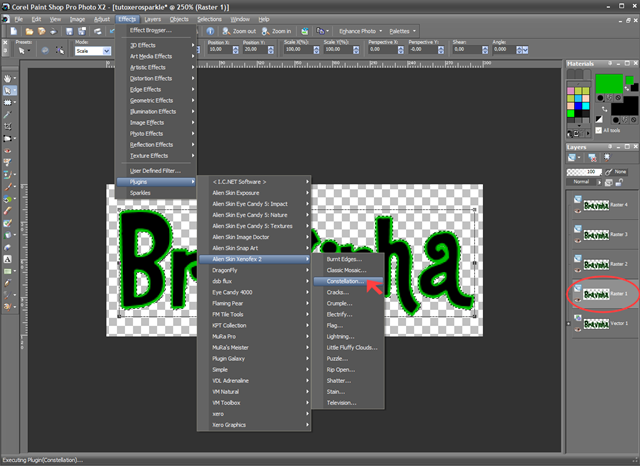Click the Browse folder icon in toolbar
Viewport: 640px width, 466px height.
(x=41, y=31)
